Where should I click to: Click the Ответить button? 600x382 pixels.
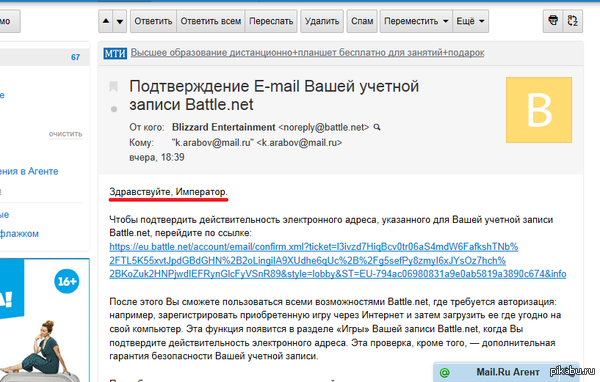pyautogui.click(x=153, y=21)
